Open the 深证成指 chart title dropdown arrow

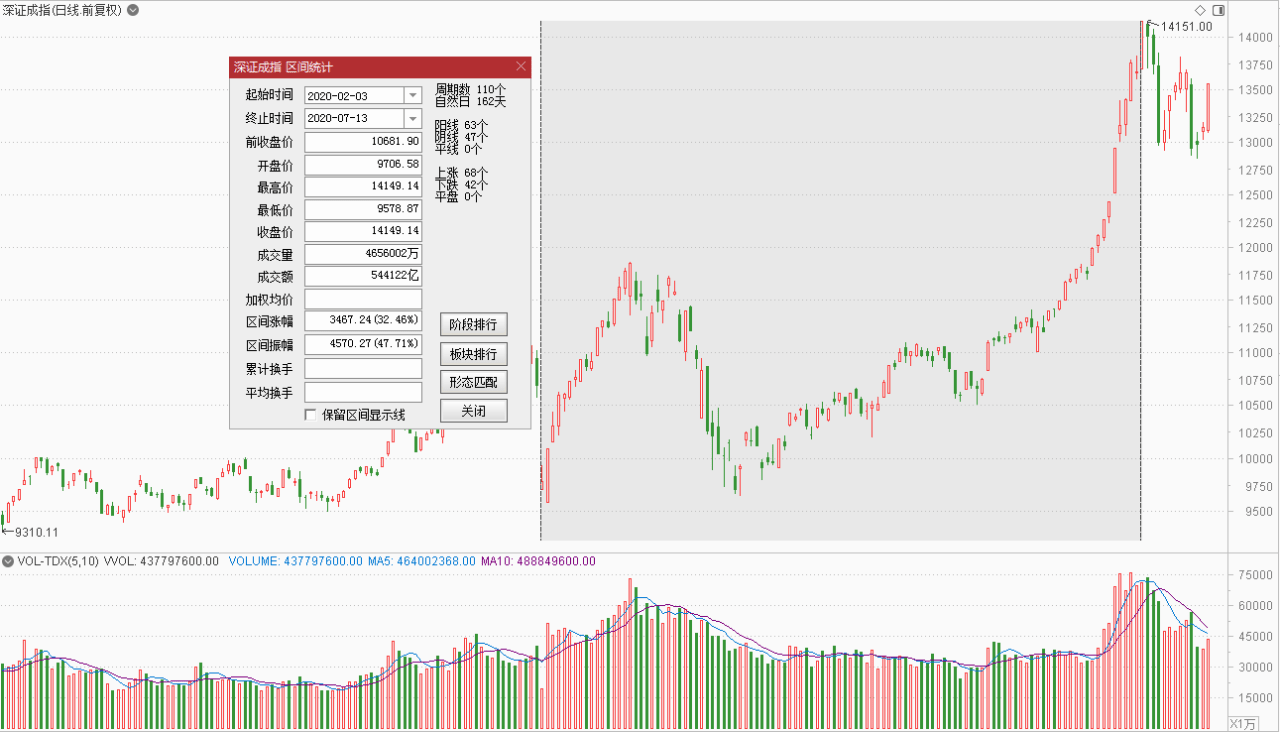click(133, 10)
